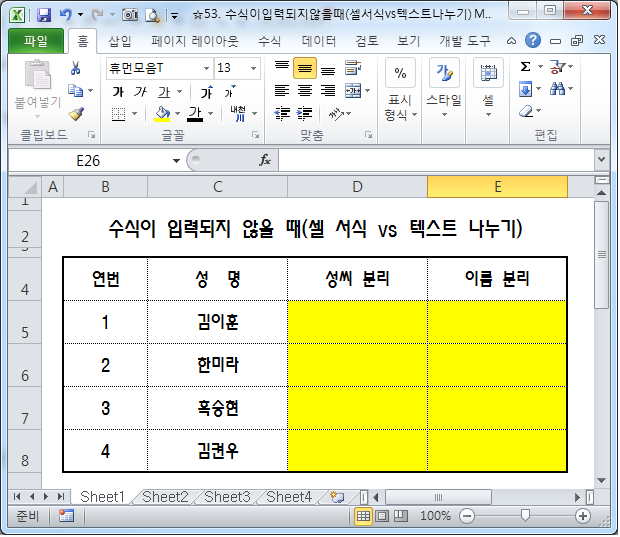620x537 pixels.
Task: Click the macro record icon in status bar
Action: (66, 516)
